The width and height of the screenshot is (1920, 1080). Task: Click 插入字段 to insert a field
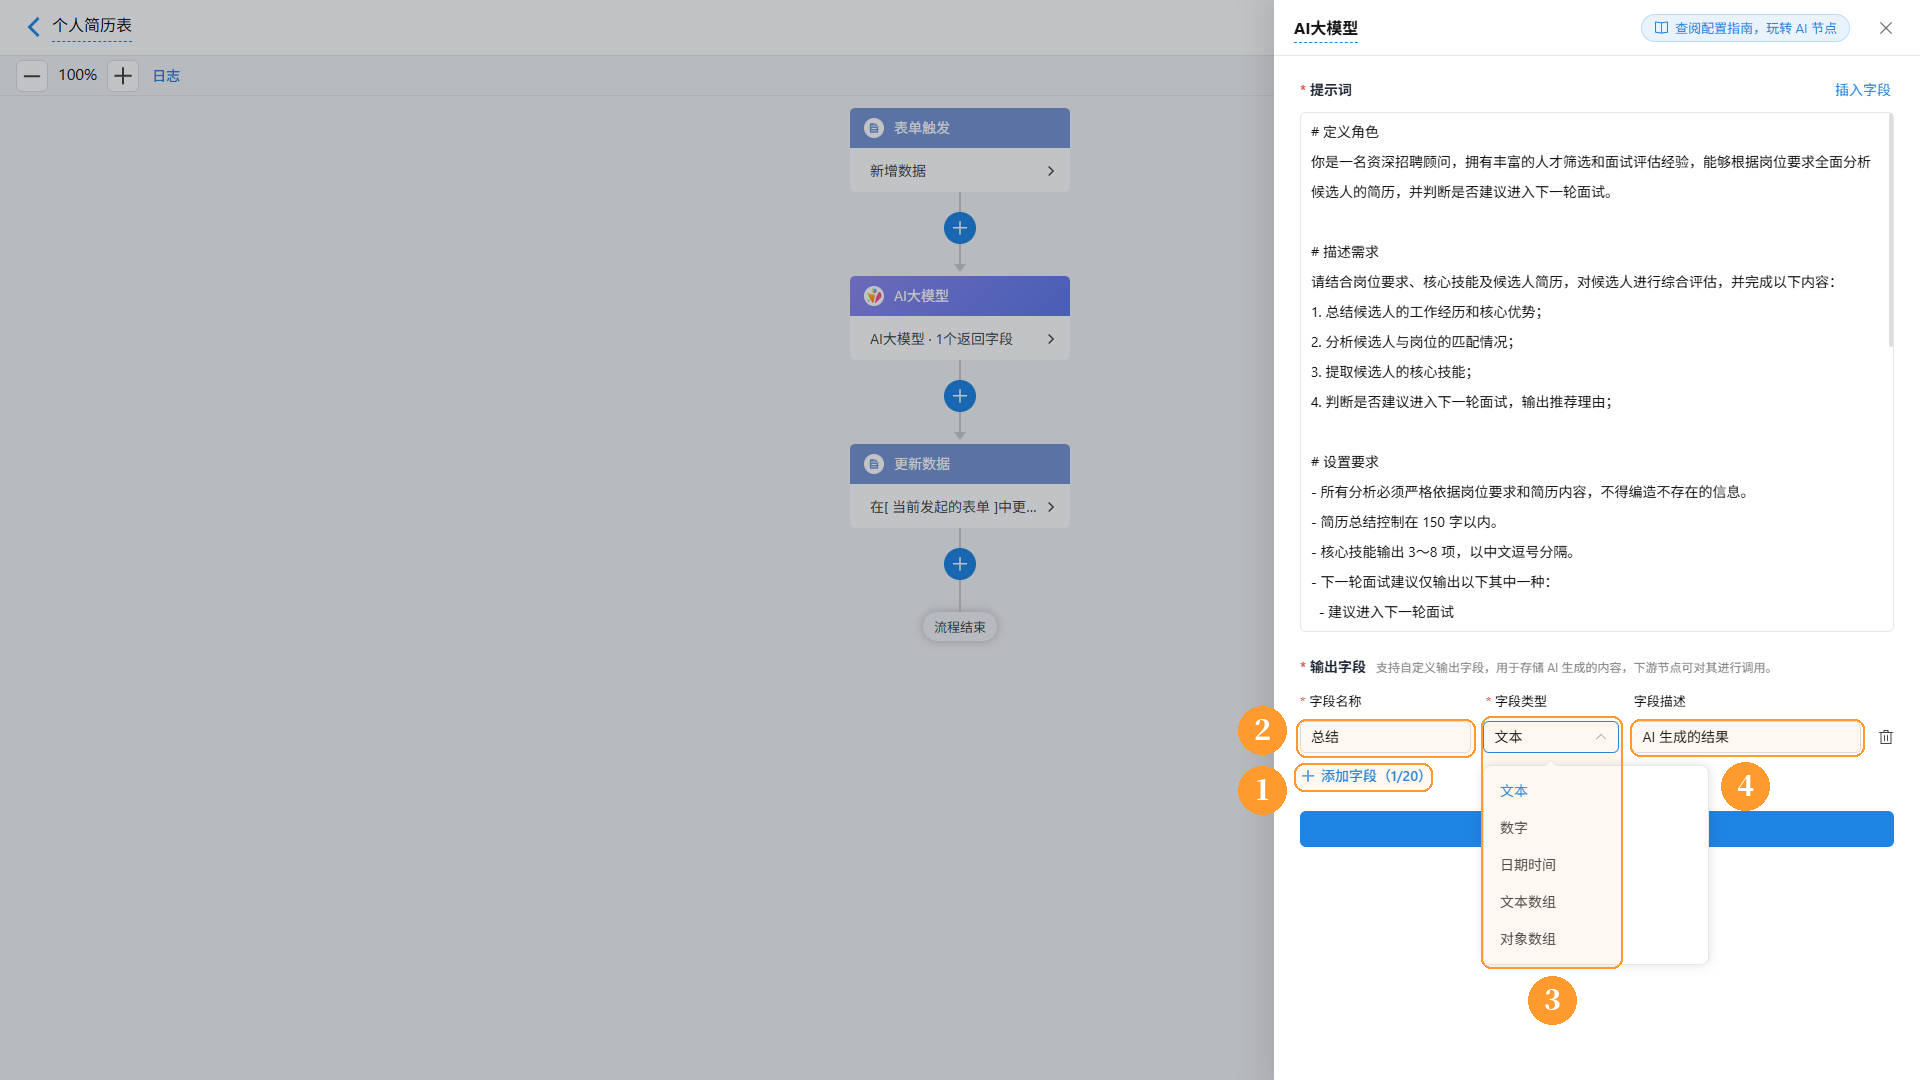click(x=1862, y=90)
